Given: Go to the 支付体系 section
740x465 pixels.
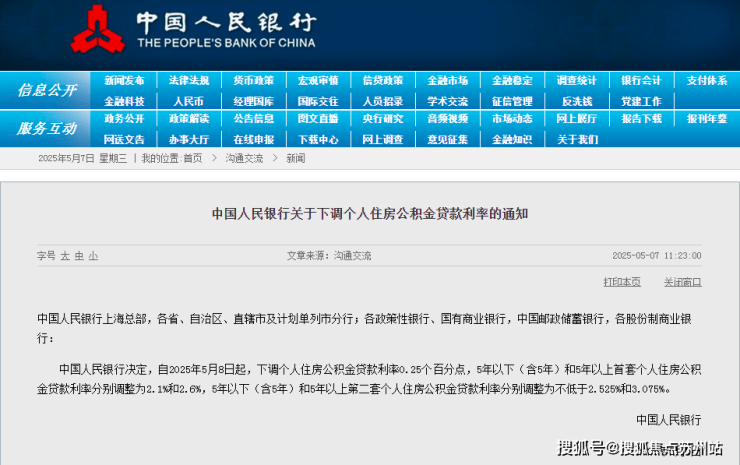Looking at the screenshot, I should (x=706, y=80).
